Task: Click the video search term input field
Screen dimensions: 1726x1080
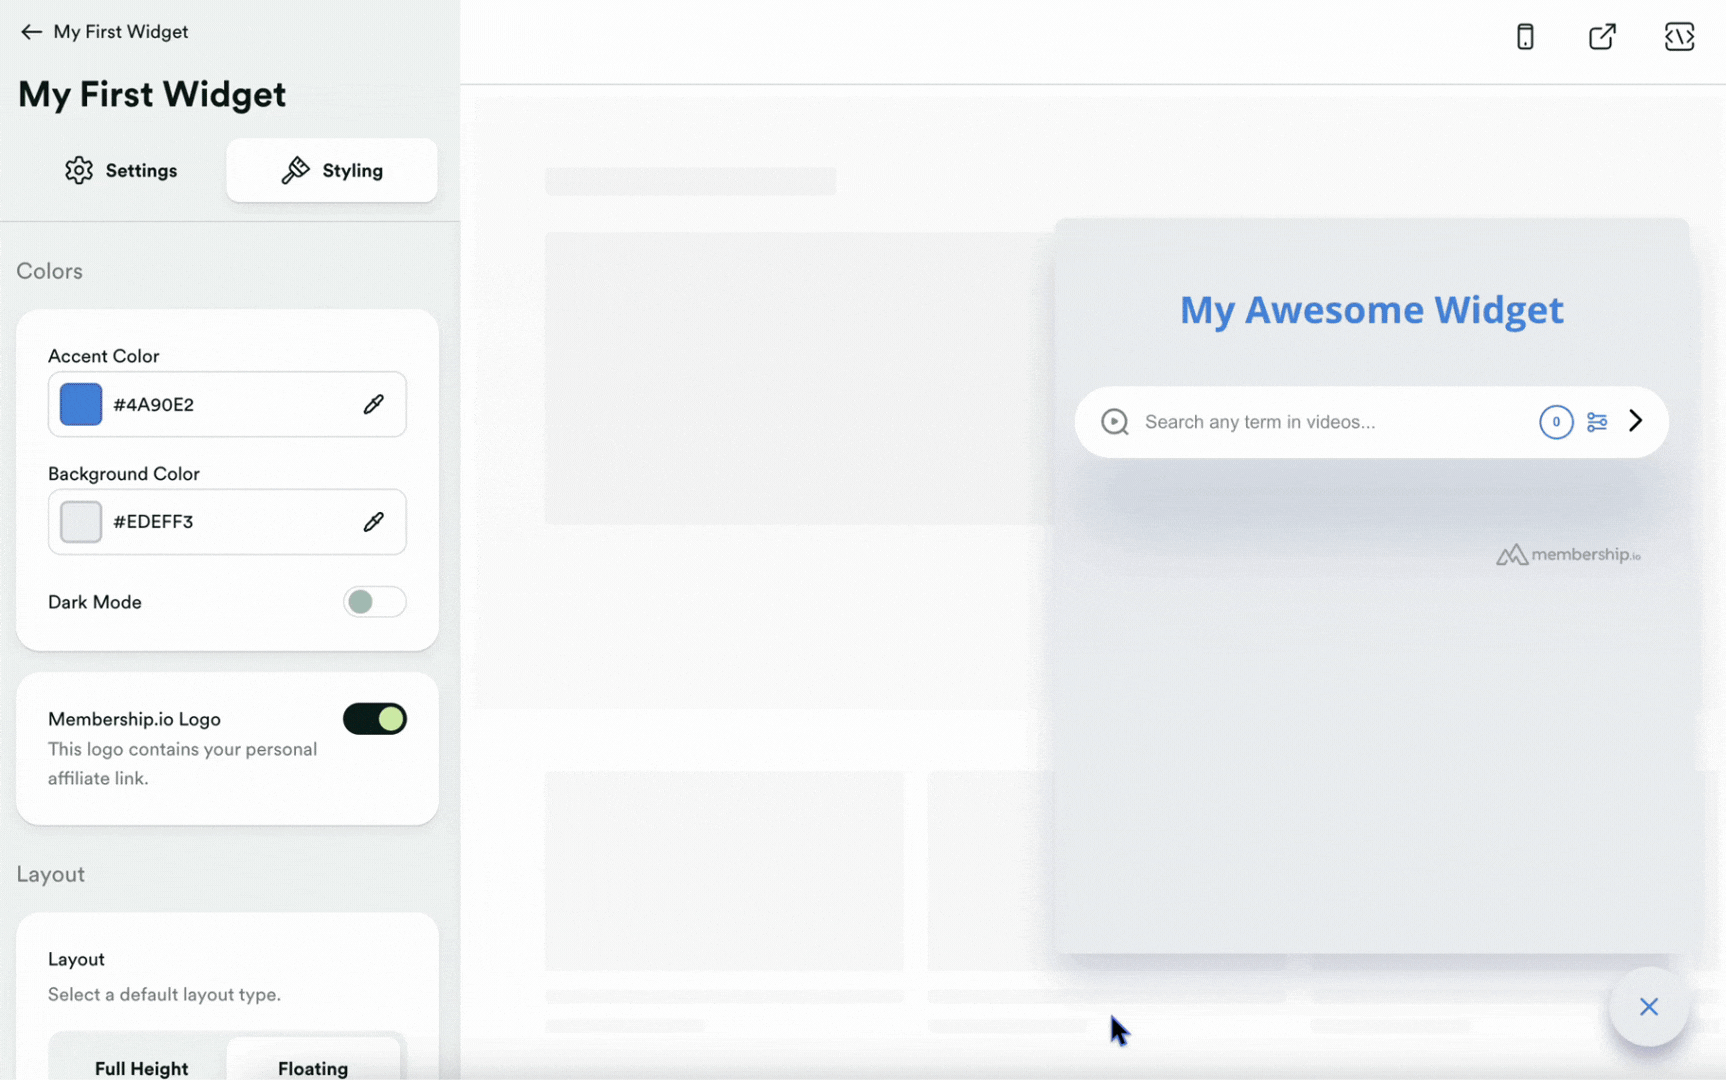Action: pyautogui.click(x=1330, y=422)
